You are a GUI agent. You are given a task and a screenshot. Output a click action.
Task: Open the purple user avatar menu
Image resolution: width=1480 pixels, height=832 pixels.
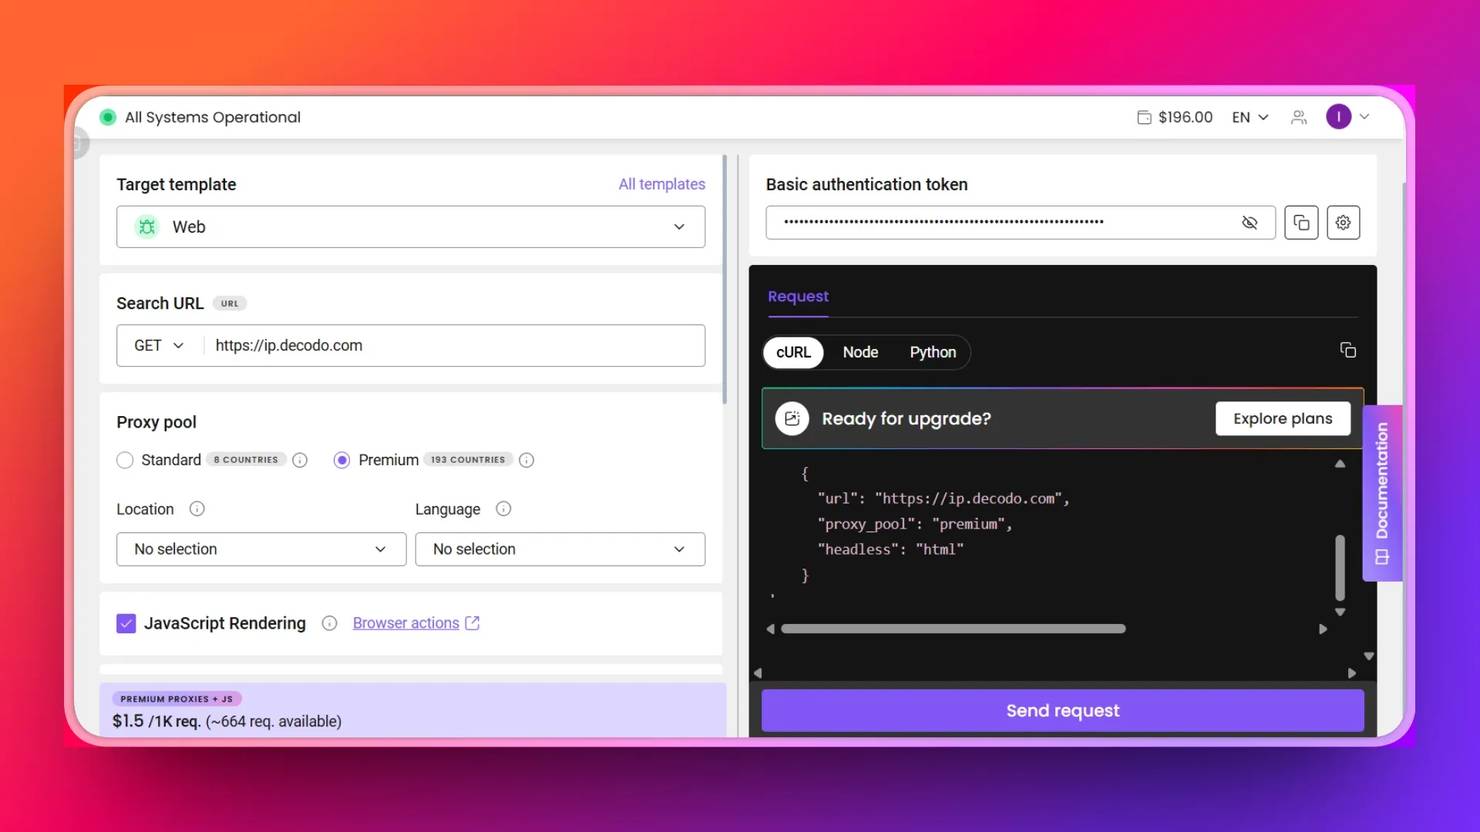[1339, 117]
